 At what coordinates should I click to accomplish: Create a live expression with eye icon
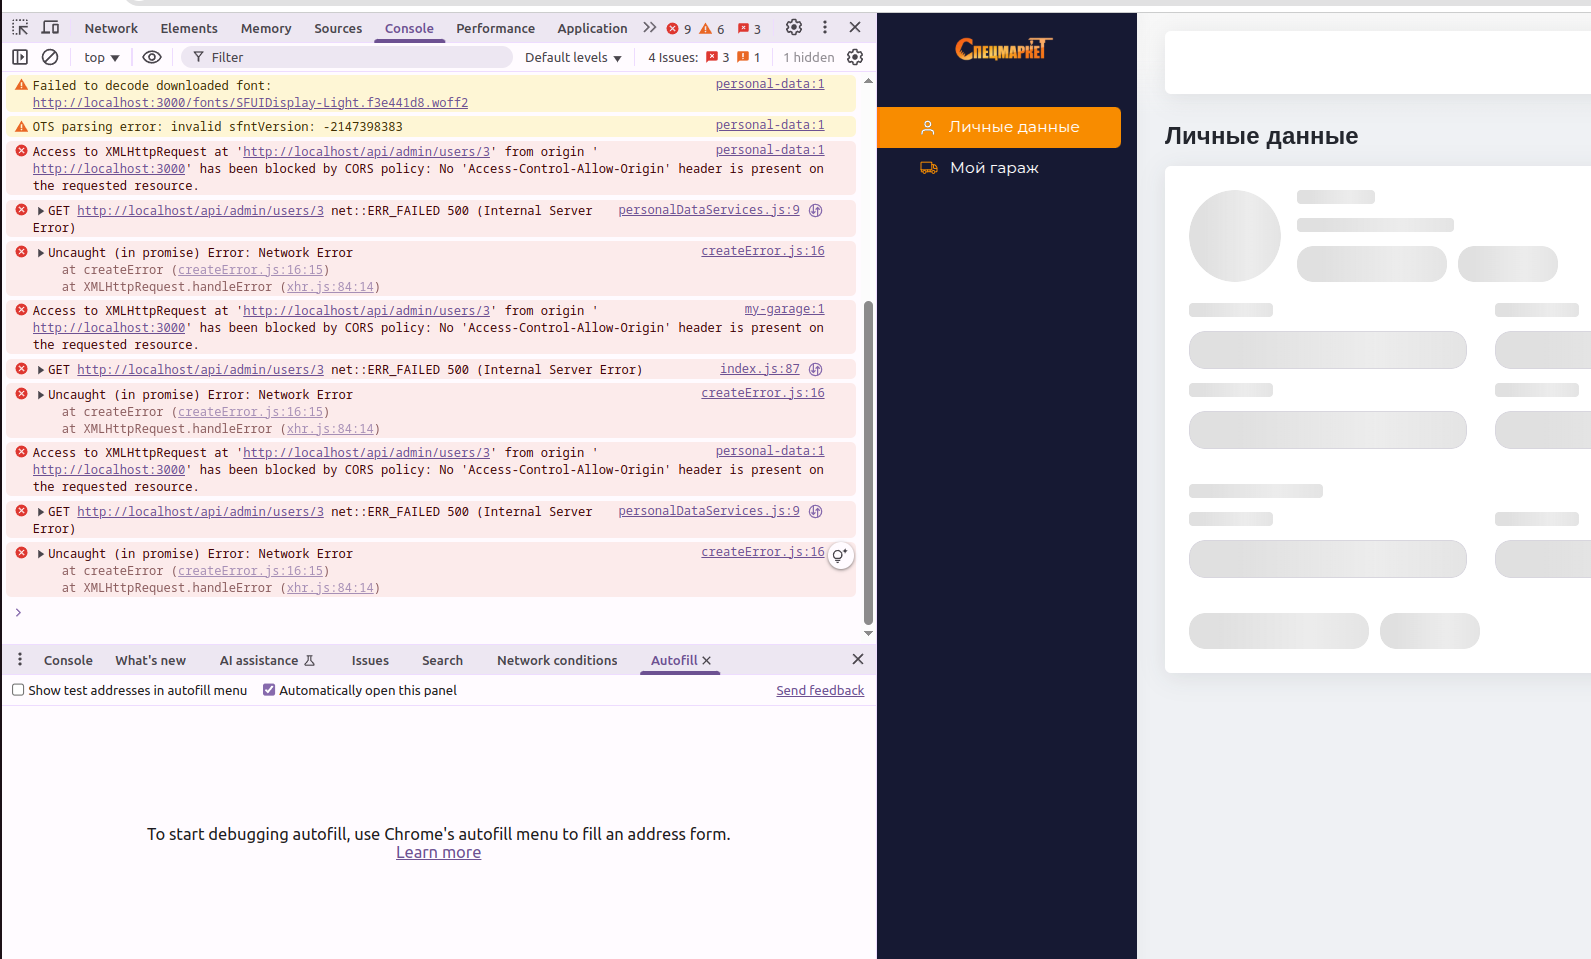[152, 57]
